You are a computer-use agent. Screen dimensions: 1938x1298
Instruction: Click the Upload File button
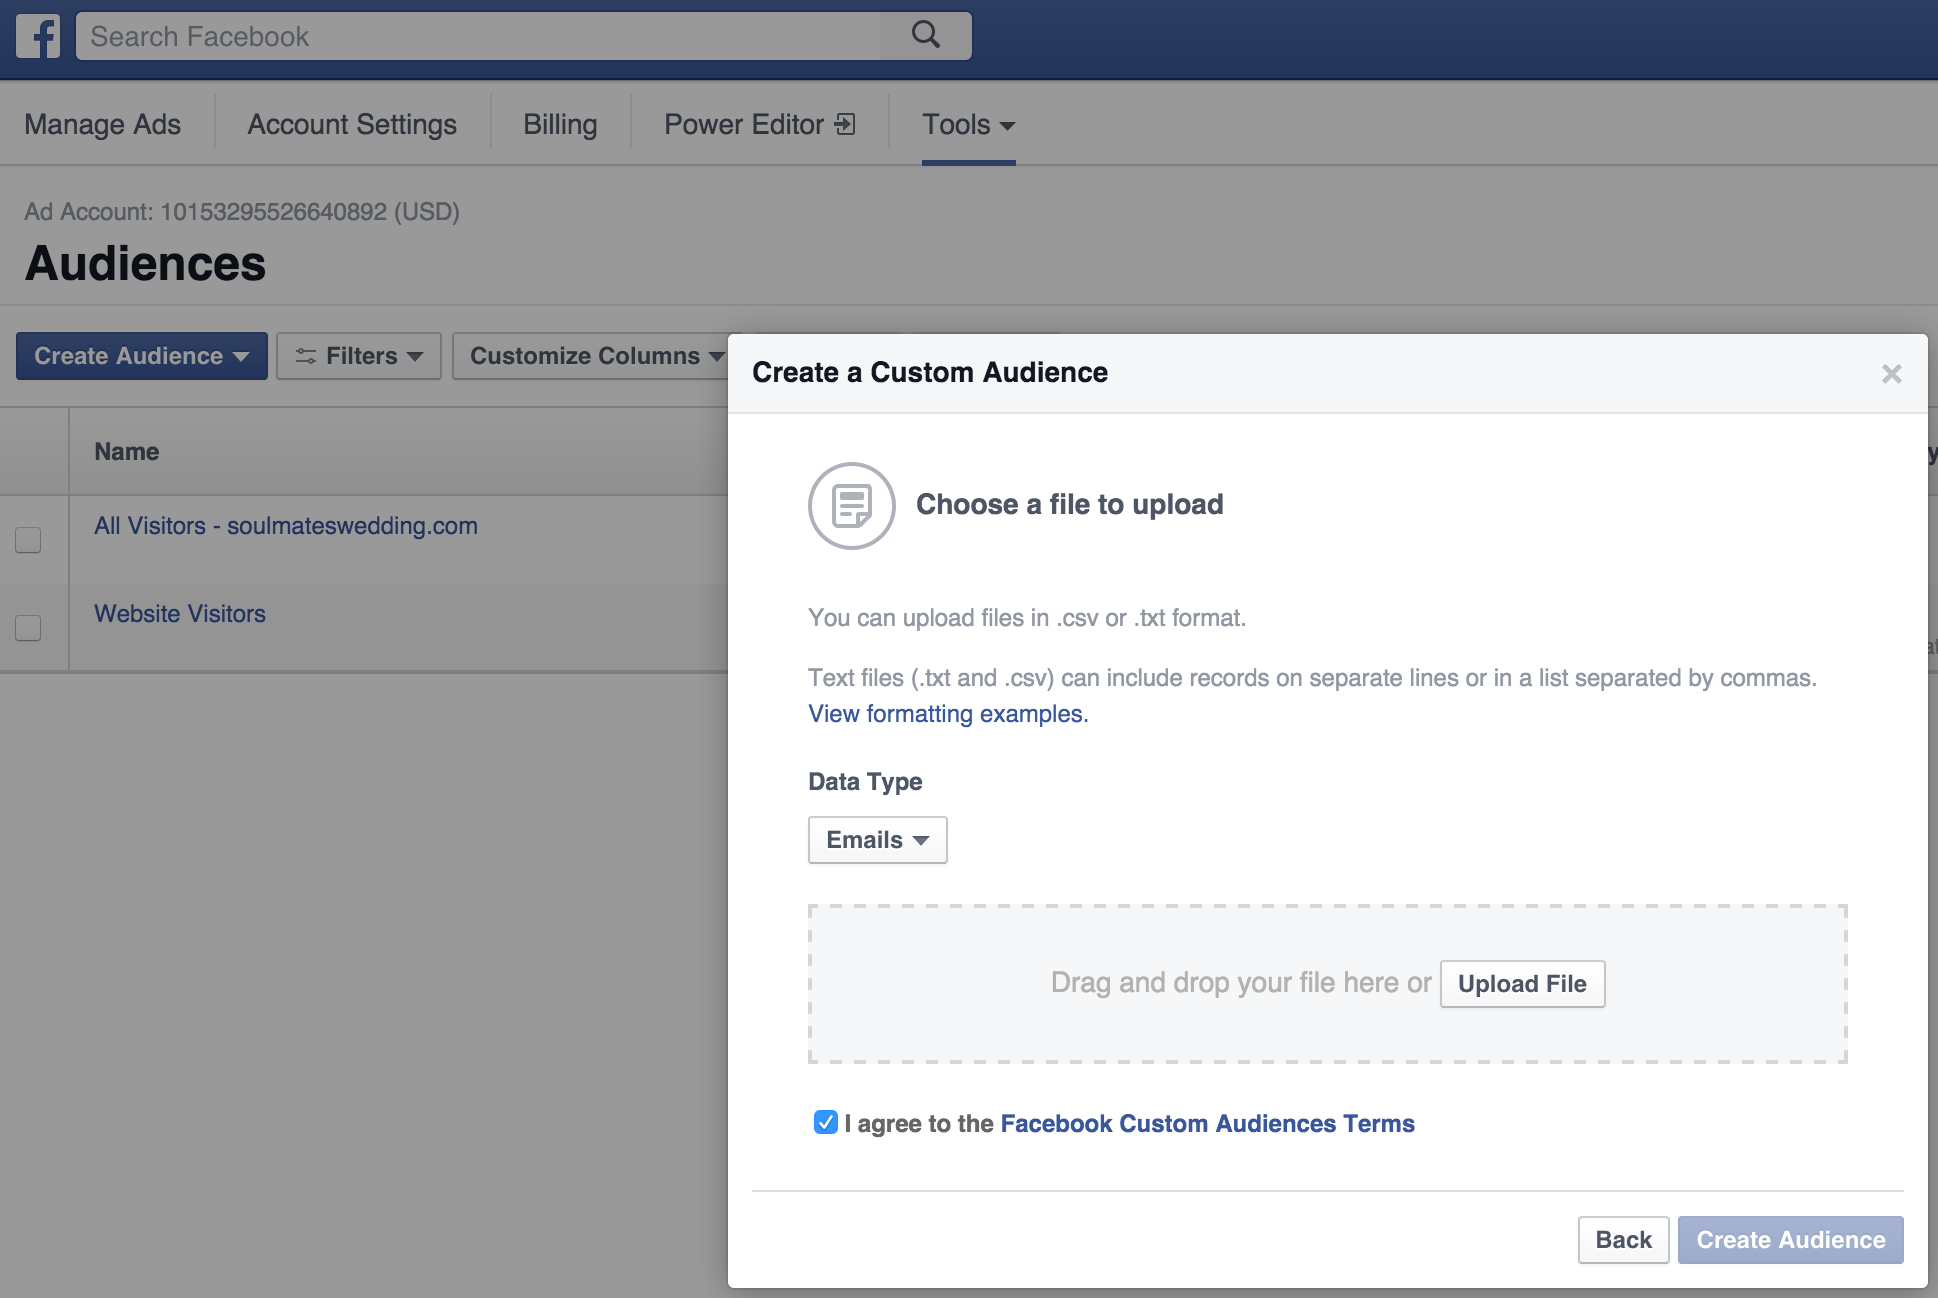coord(1522,984)
